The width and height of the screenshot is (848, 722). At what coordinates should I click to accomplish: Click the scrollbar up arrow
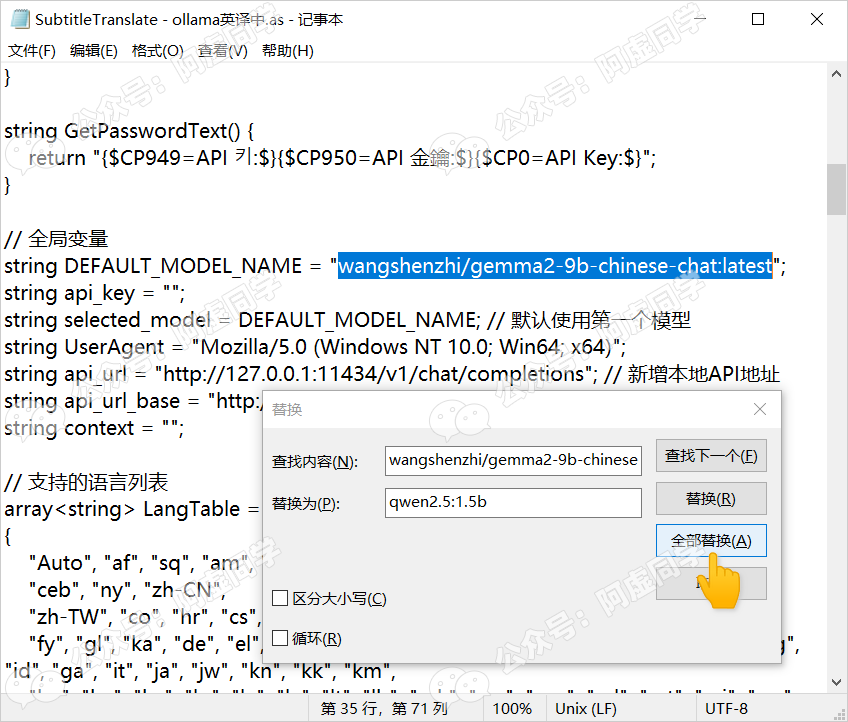click(x=837, y=75)
